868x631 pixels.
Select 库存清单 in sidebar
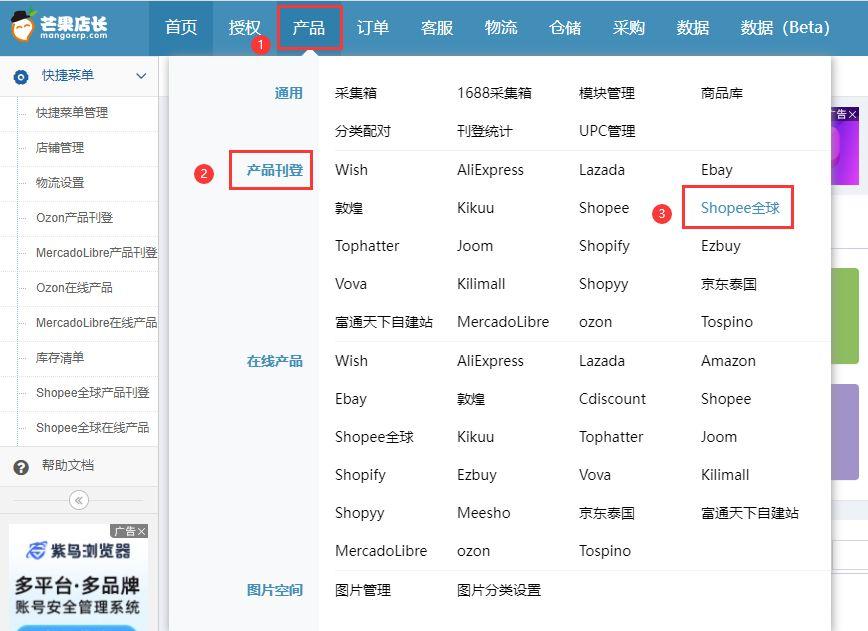tap(60, 358)
